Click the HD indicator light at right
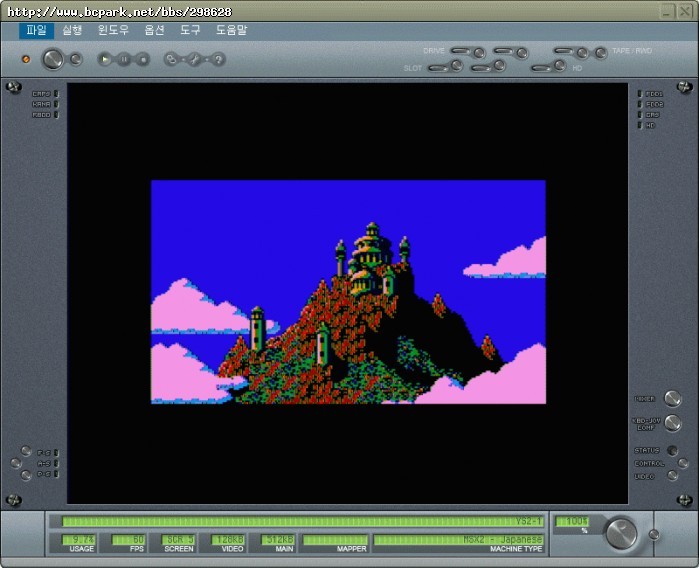Image resolution: width=700 pixels, height=568 pixels. point(640,125)
